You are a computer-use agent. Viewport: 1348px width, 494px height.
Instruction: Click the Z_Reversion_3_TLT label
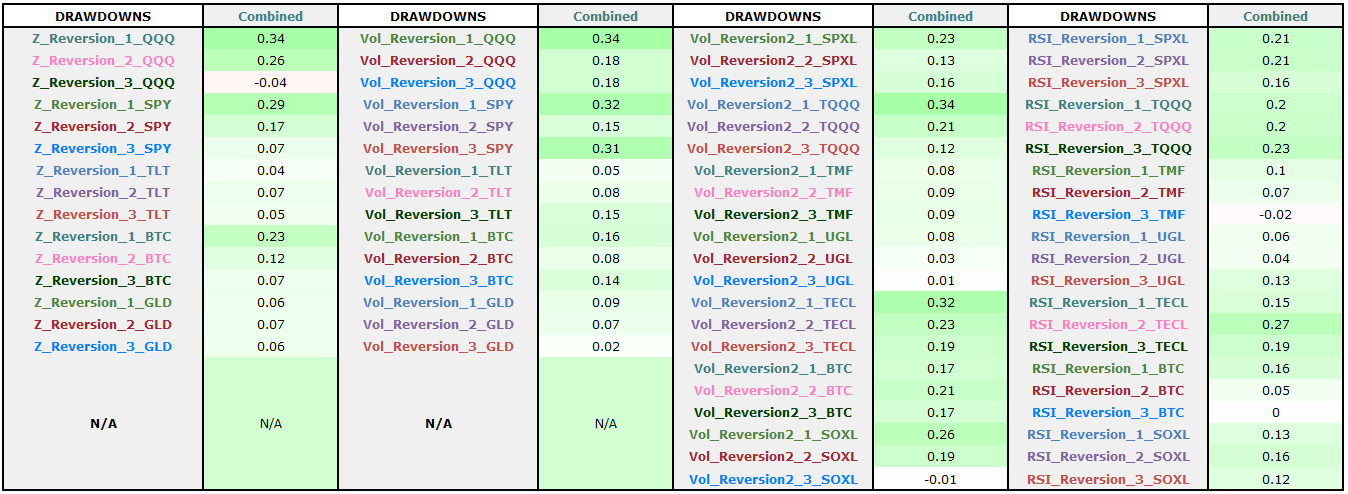103,214
